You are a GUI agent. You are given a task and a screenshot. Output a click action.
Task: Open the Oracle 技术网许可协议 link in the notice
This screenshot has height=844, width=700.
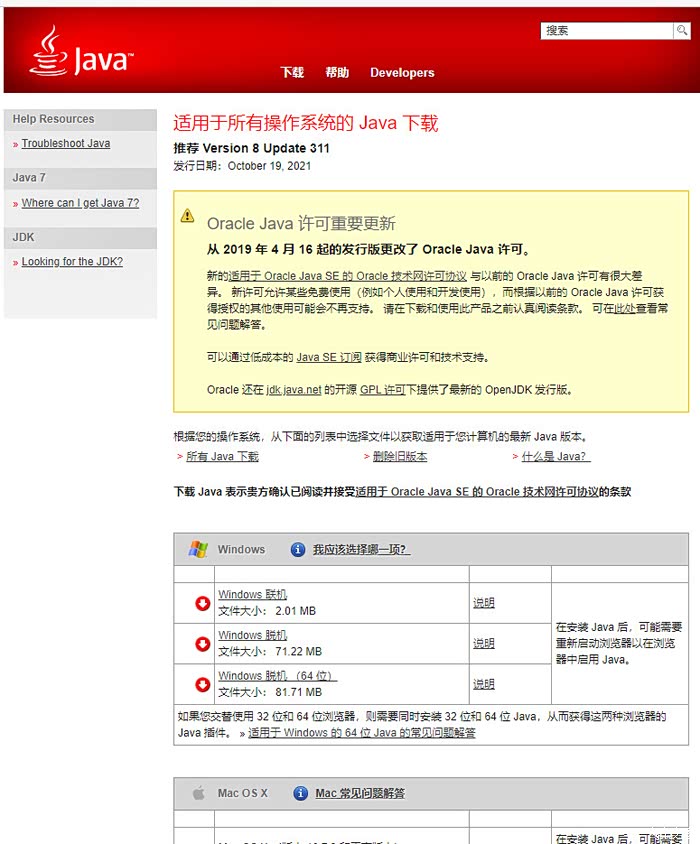[x=347, y=276]
